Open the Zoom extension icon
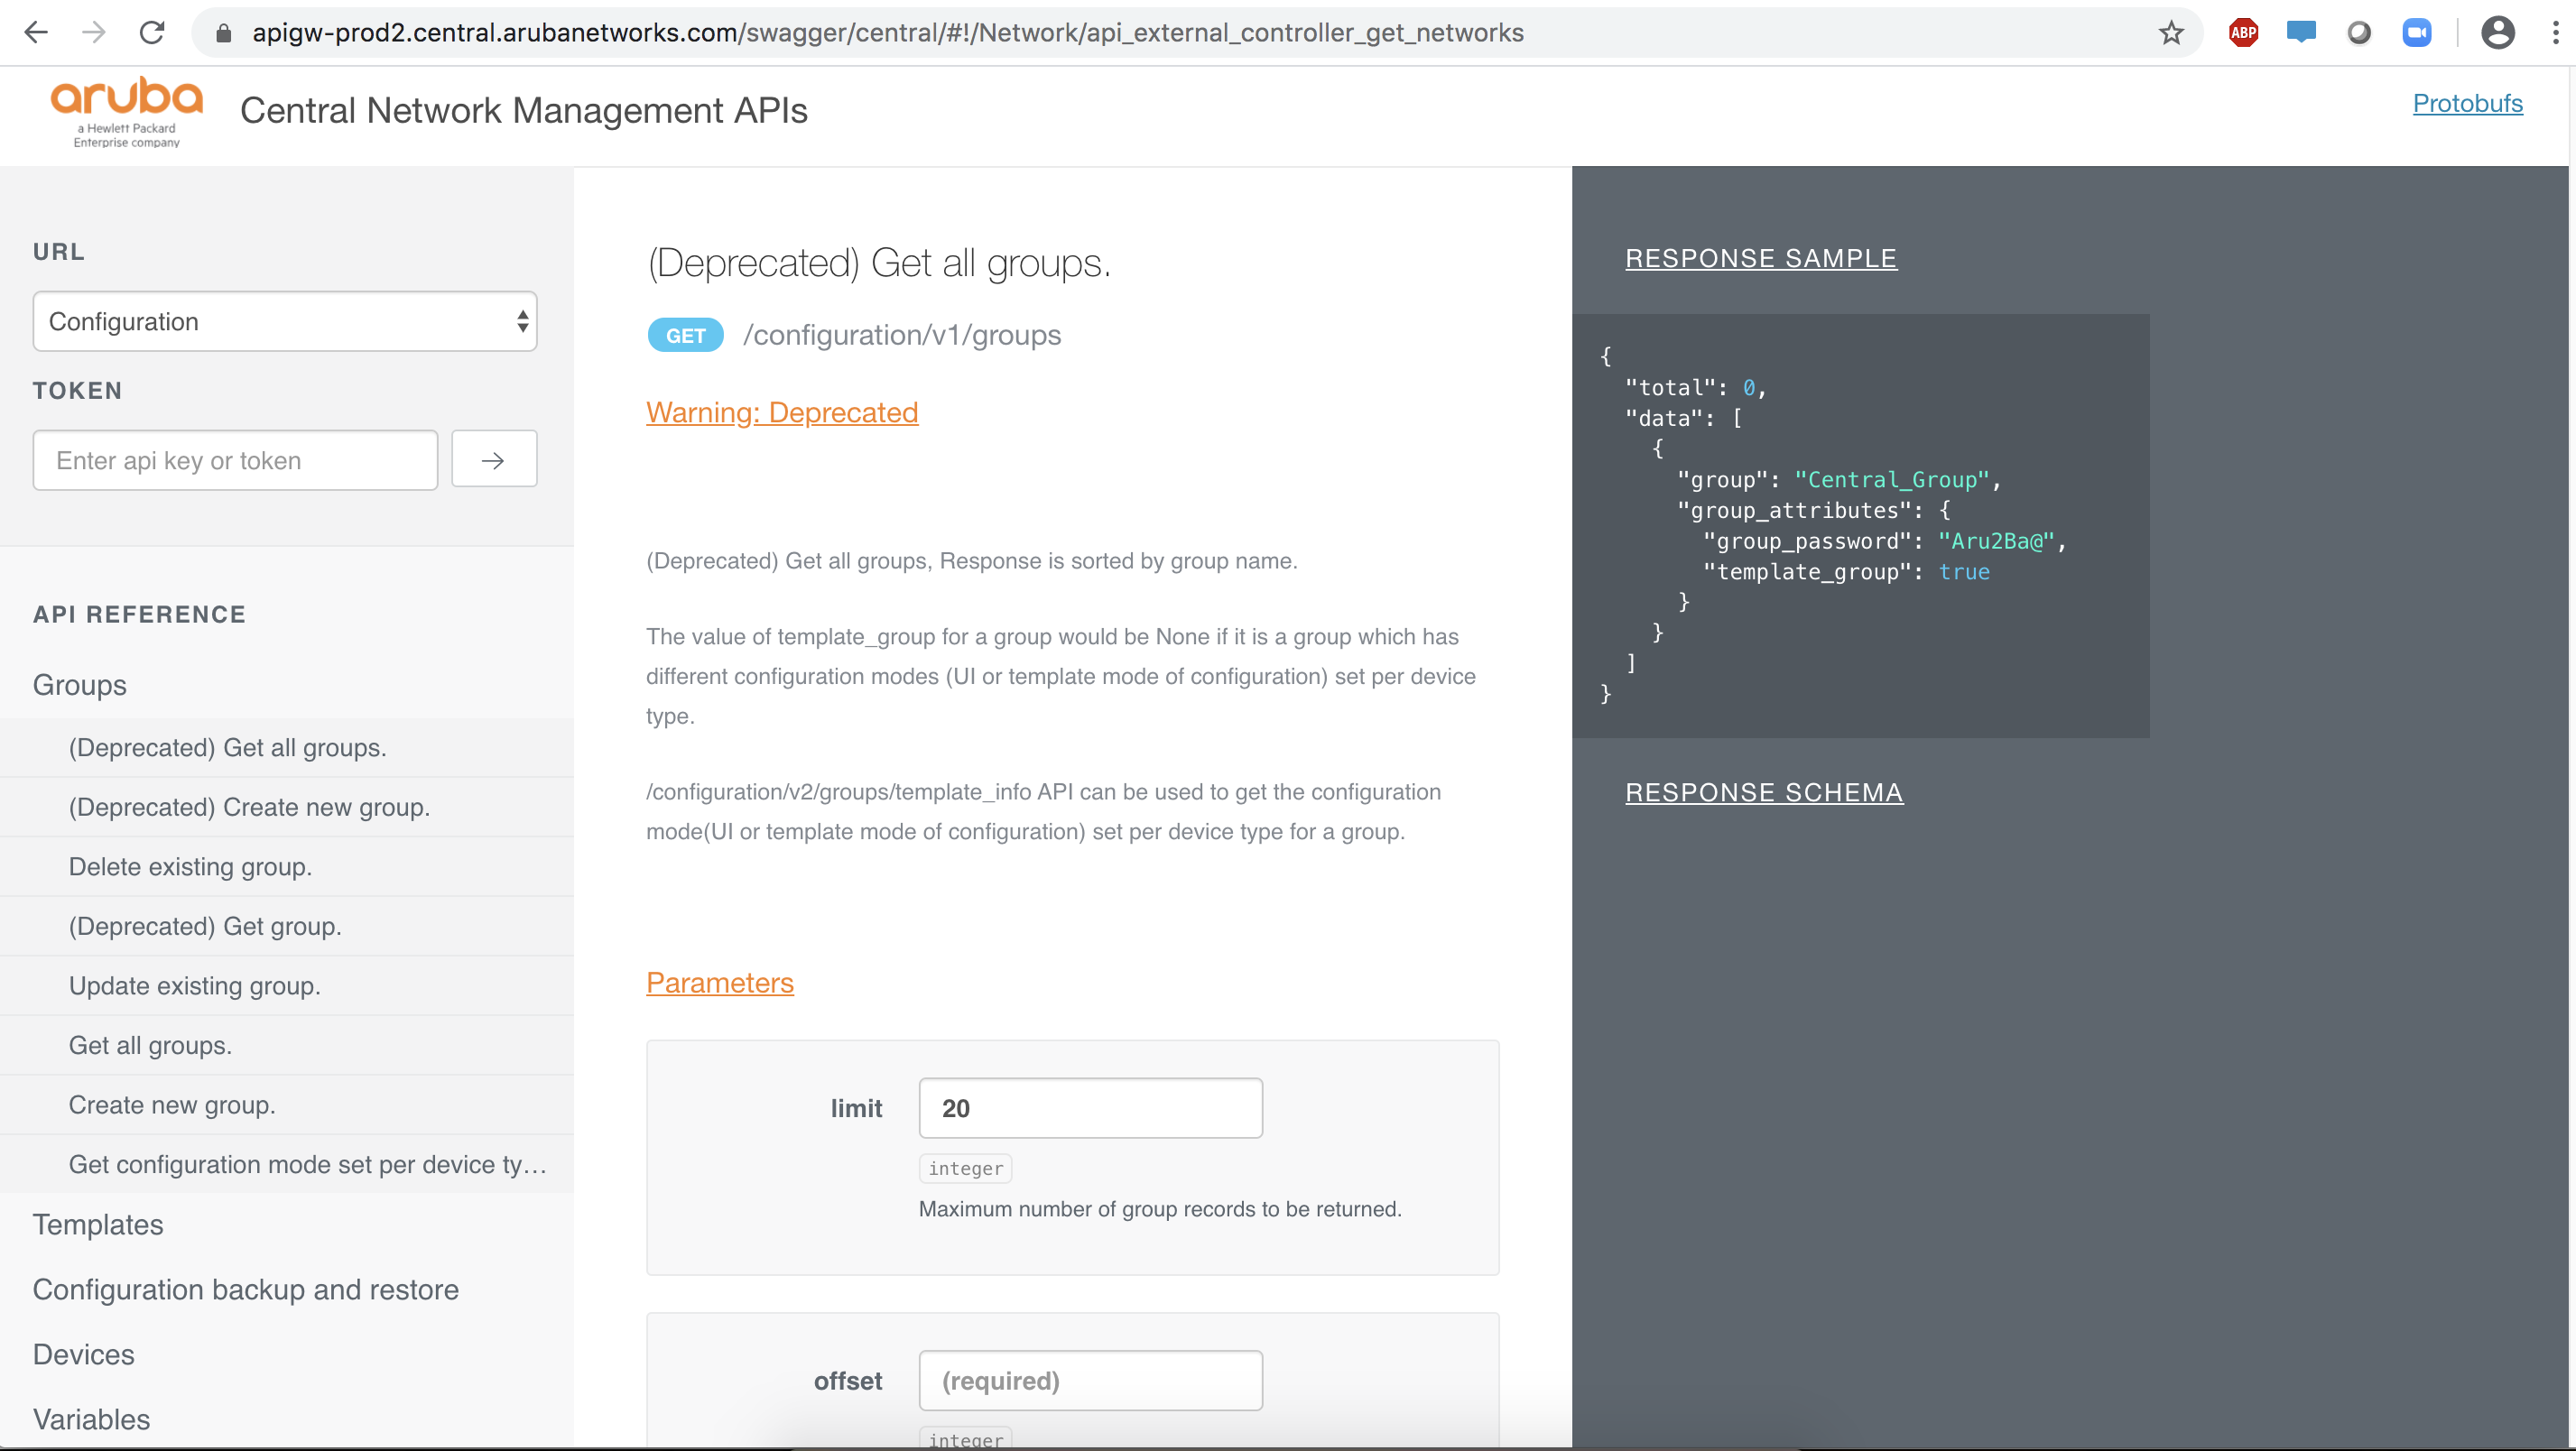 click(2416, 33)
